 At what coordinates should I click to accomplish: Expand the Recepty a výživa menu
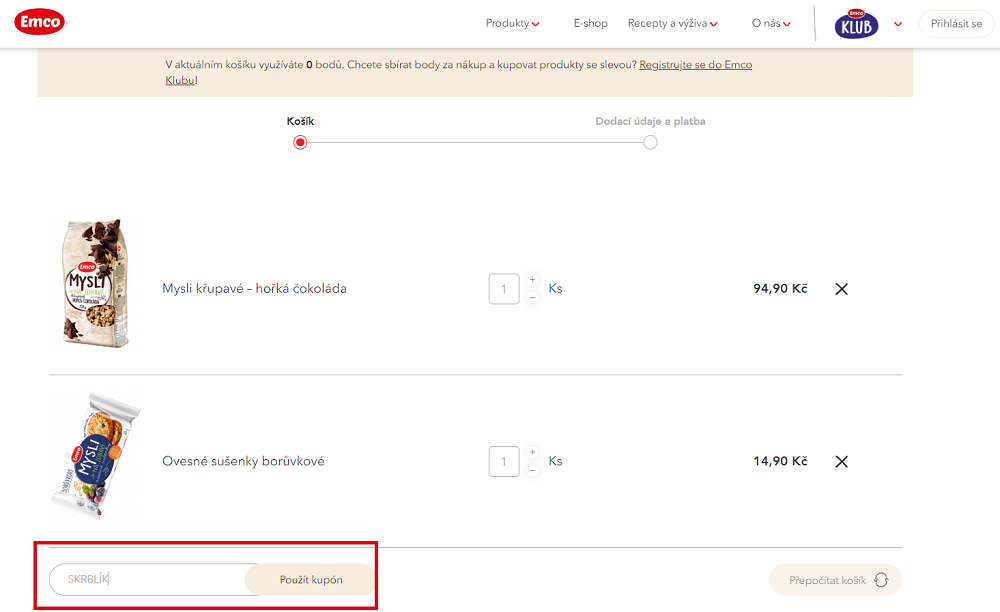672,24
